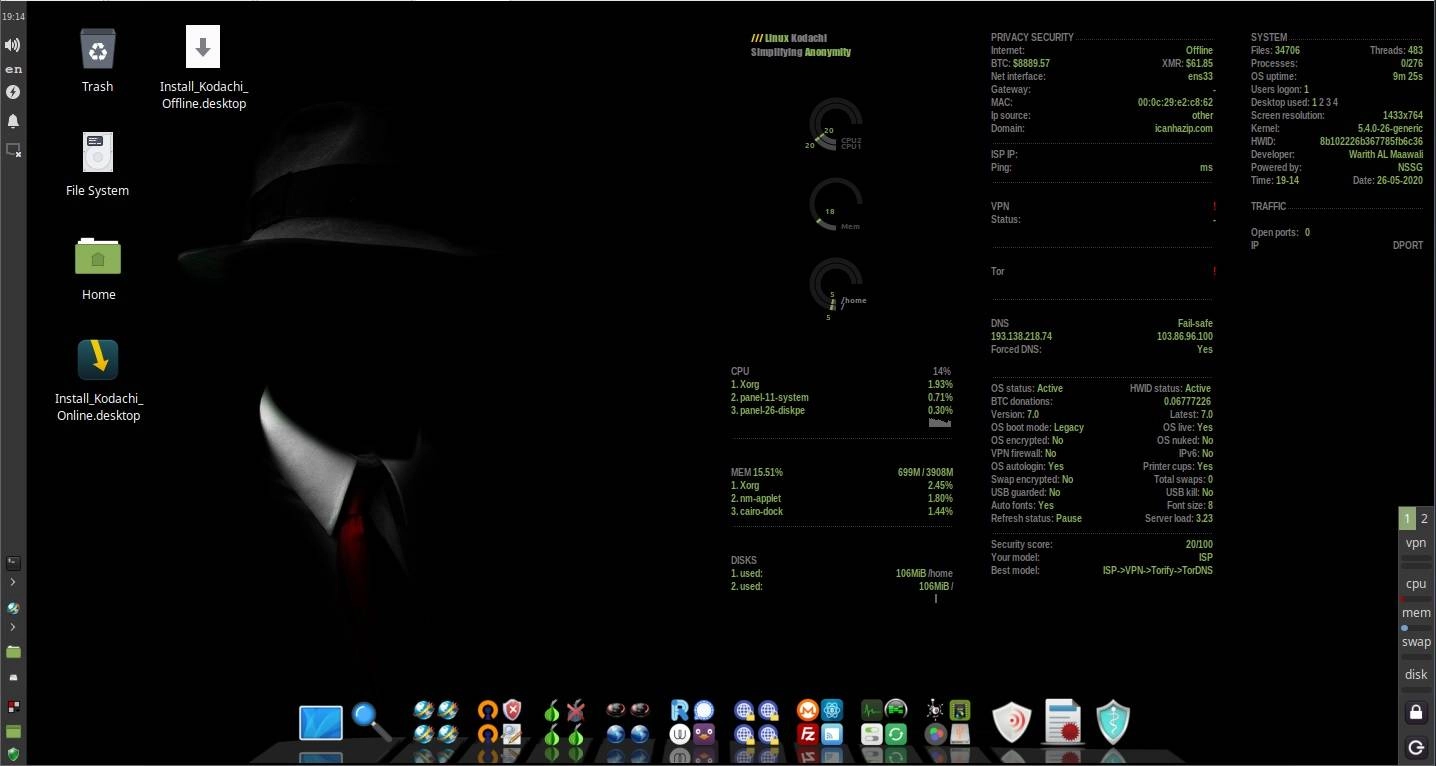This screenshot has width=1436, height=766.
Task: Open the File System desktop icon
Action: point(98,152)
